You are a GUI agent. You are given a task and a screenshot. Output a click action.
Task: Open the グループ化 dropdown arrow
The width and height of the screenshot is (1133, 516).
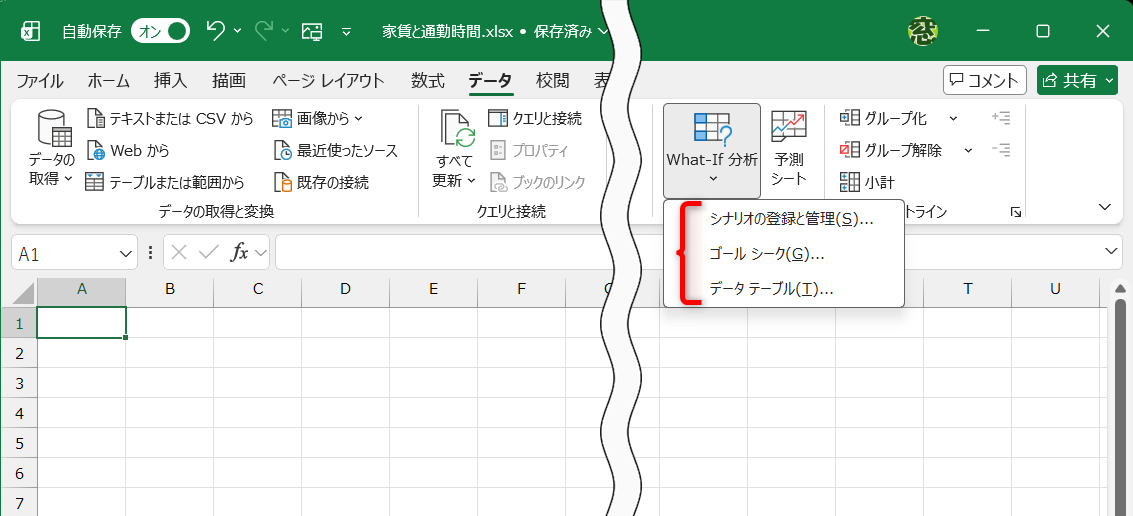click(953, 119)
